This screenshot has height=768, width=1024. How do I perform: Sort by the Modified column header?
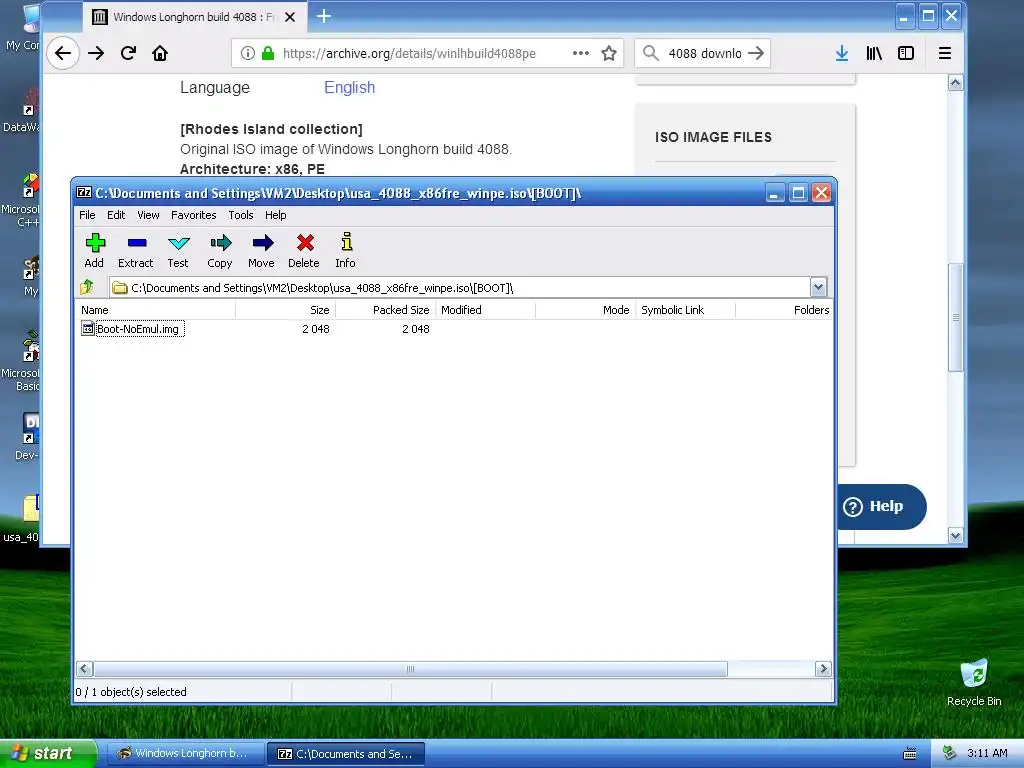[x=485, y=310]
